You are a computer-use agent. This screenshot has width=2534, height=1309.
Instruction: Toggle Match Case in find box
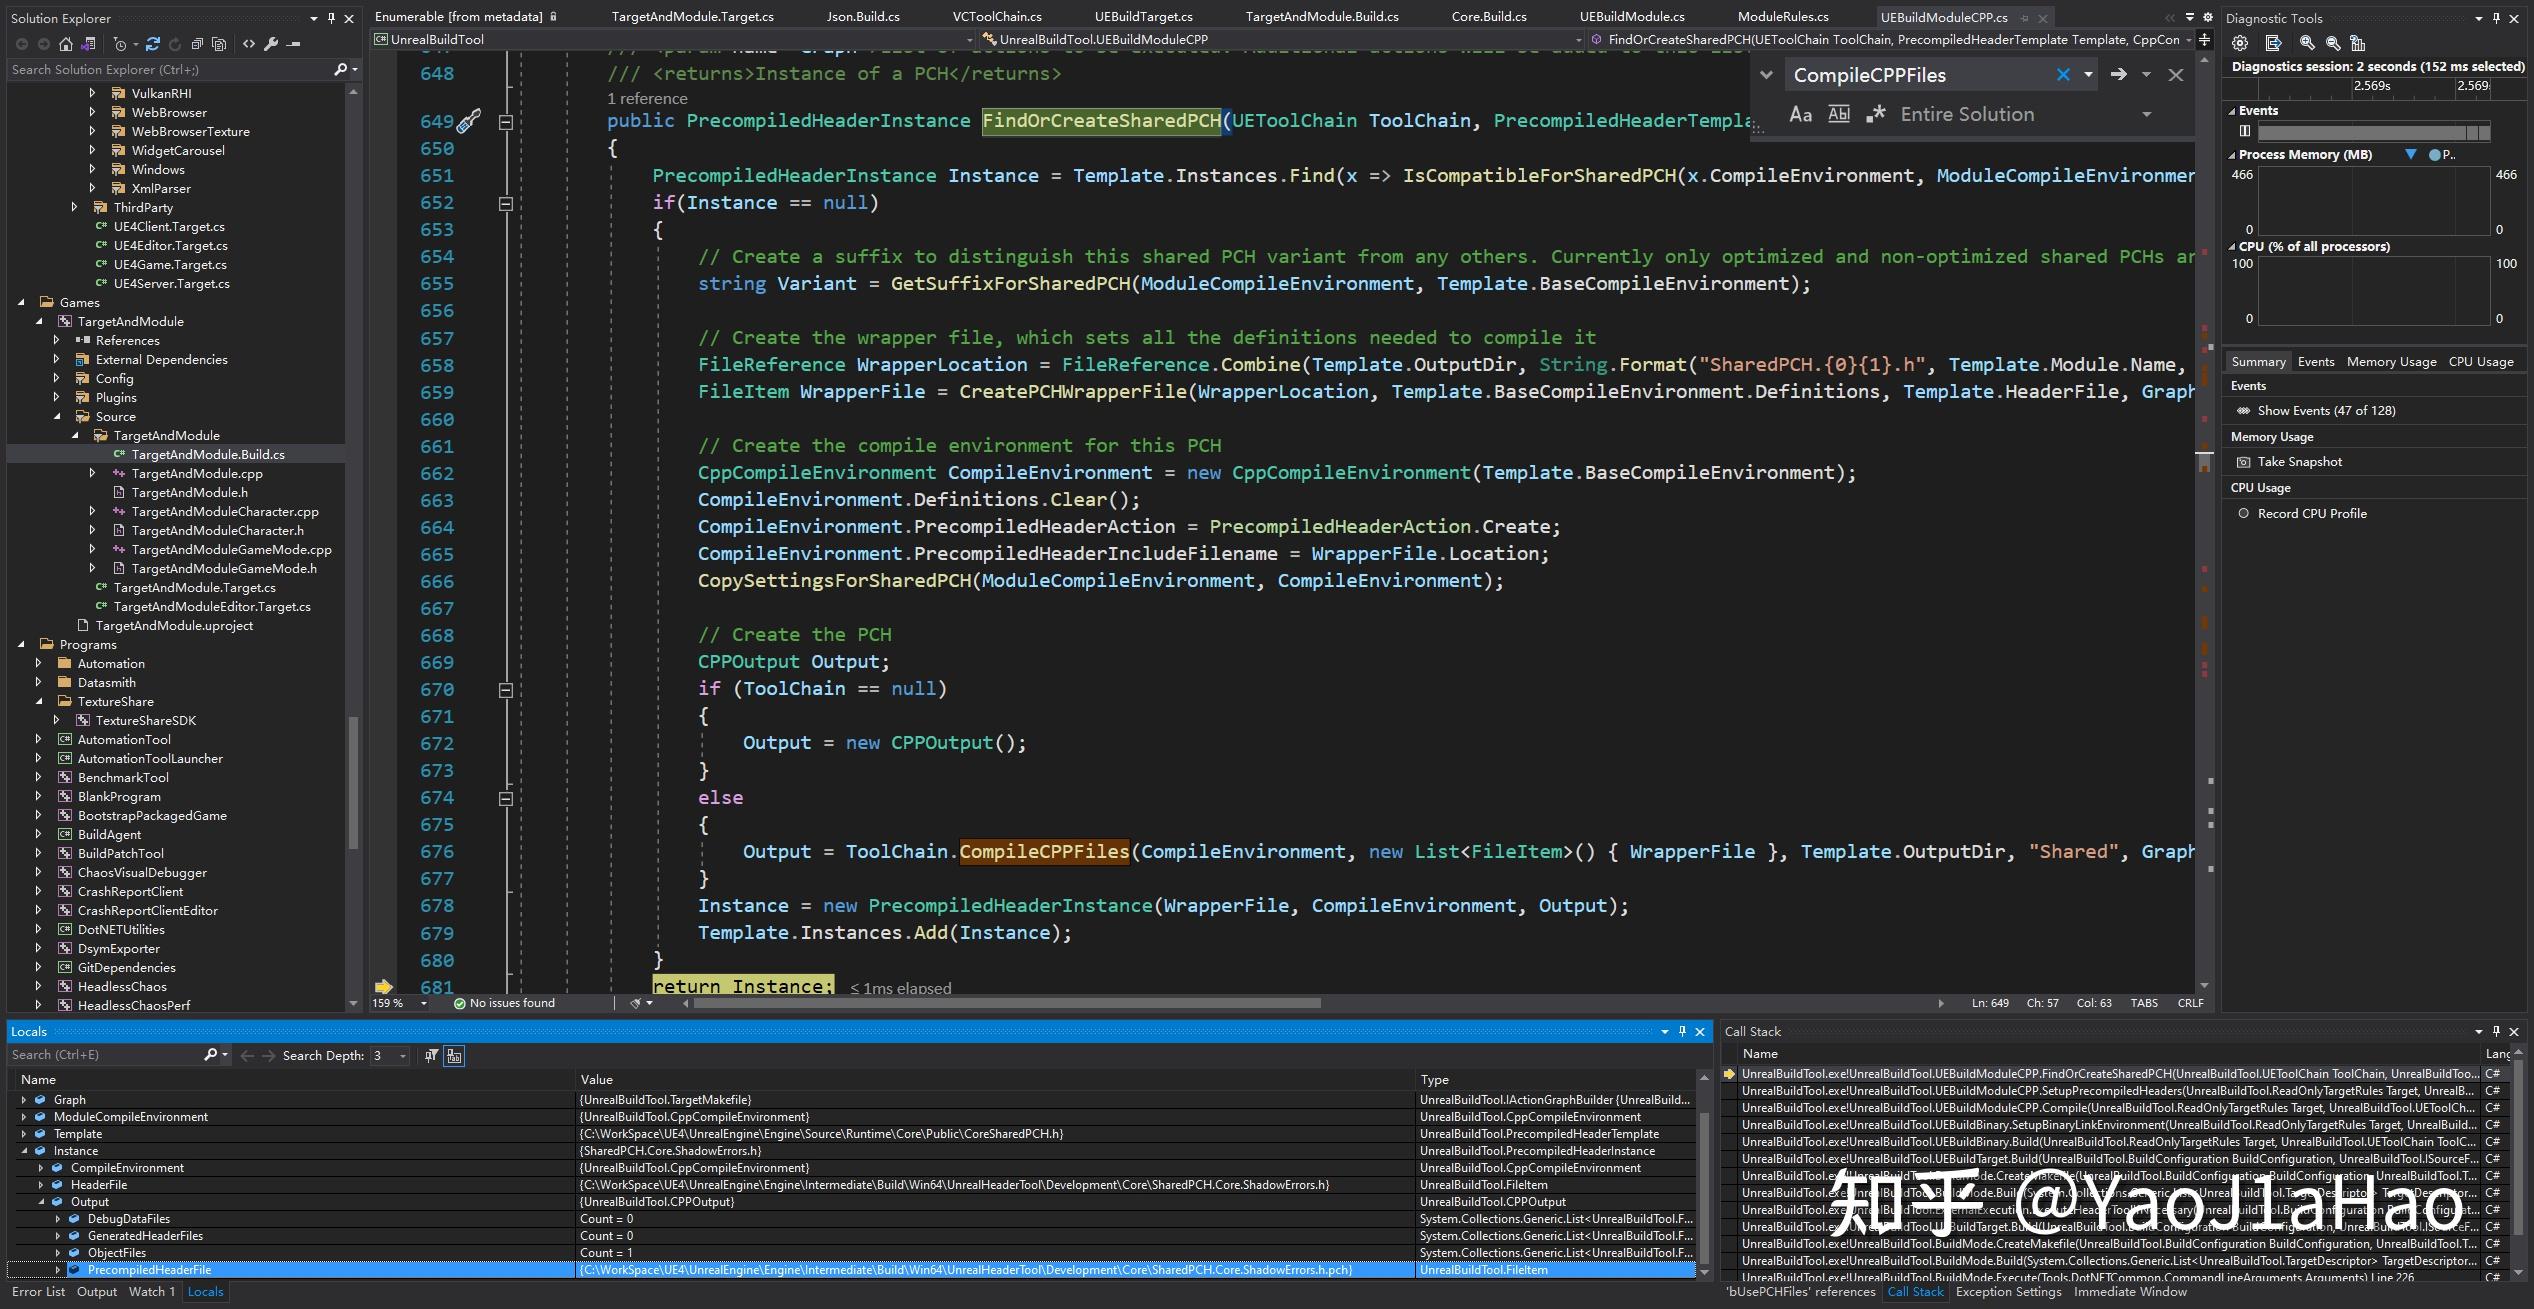pyautogui.click(x=1800, y=114)
